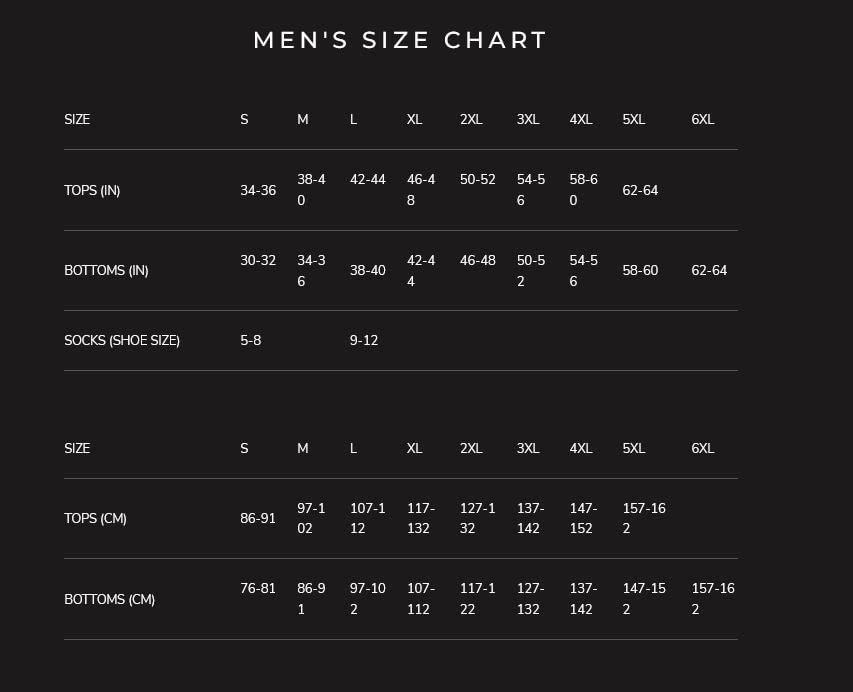Screen dimensions: 853x692
Task: Click the MEN'S SIZE CHART heading
Action: (x=400, y=40)
